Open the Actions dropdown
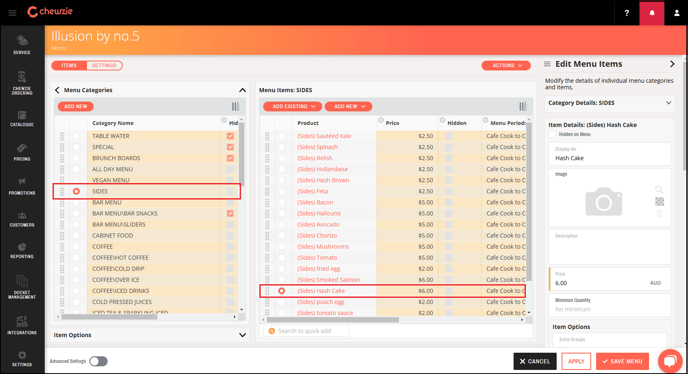688x374 pixels. (x=506, y=65)
